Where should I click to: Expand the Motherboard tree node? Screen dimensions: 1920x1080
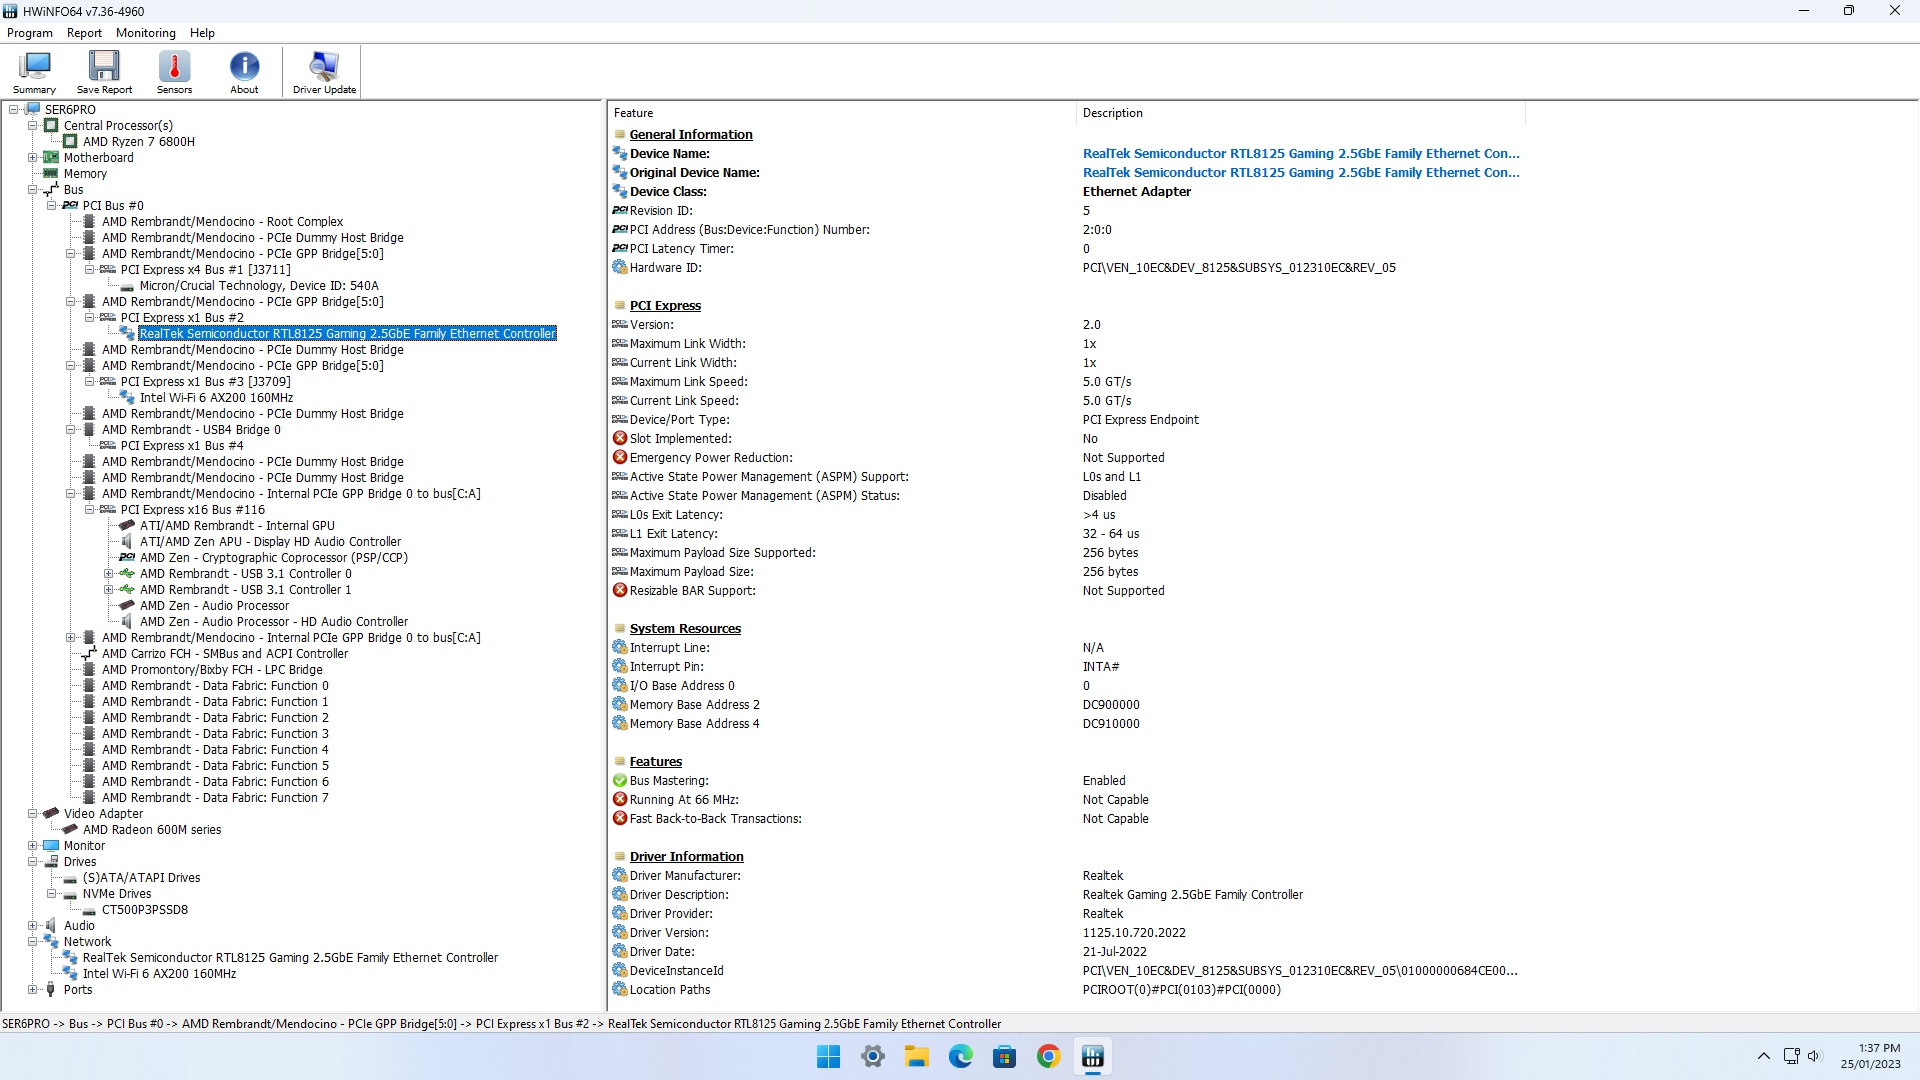(x=33, y=158)
